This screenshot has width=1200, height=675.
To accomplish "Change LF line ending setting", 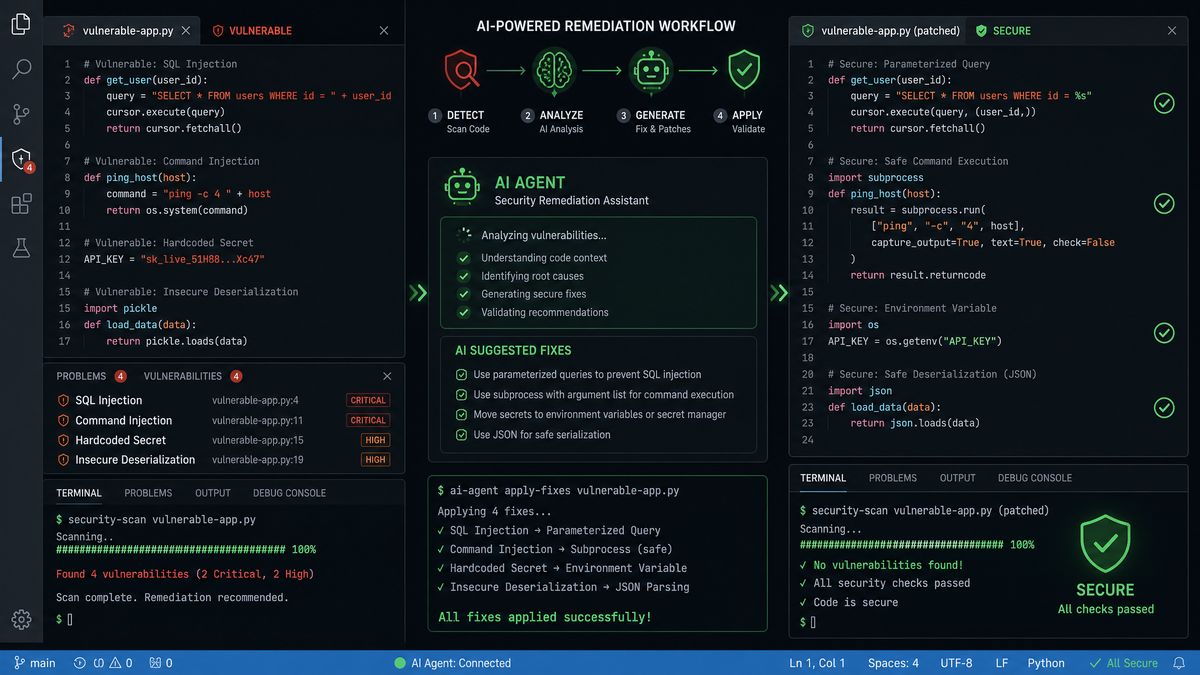I will pos(1001,663).
